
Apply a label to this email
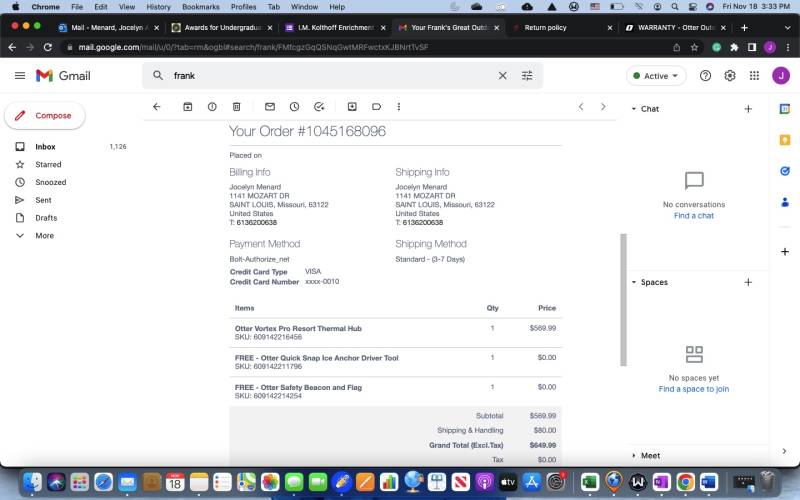[x=377, y=107]
